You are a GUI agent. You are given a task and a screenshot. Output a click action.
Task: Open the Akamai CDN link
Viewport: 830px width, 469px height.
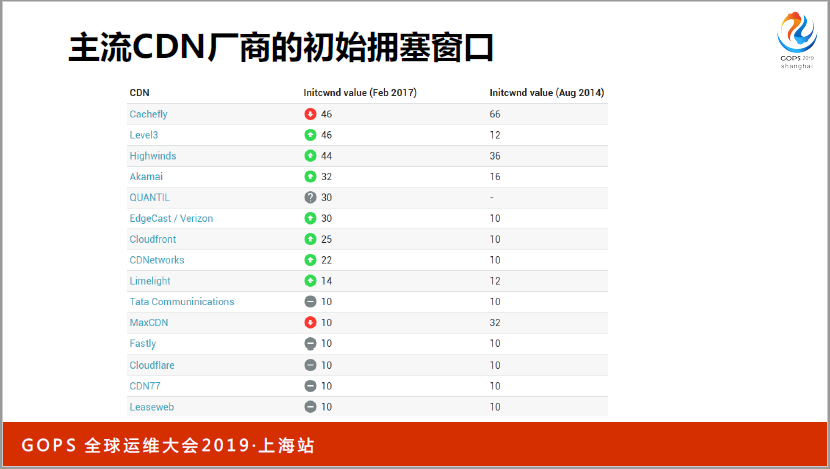[x=146, y=177]
